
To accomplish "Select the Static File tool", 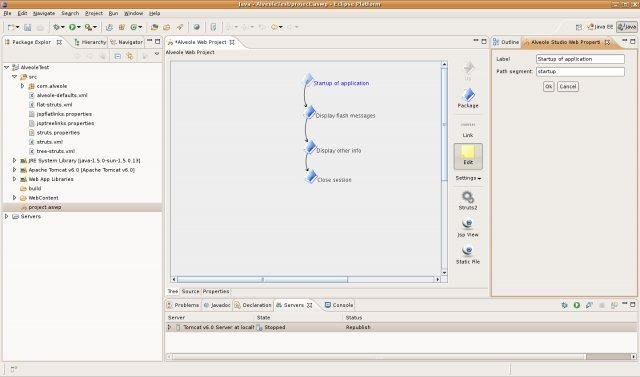I will tap(468, 255).
